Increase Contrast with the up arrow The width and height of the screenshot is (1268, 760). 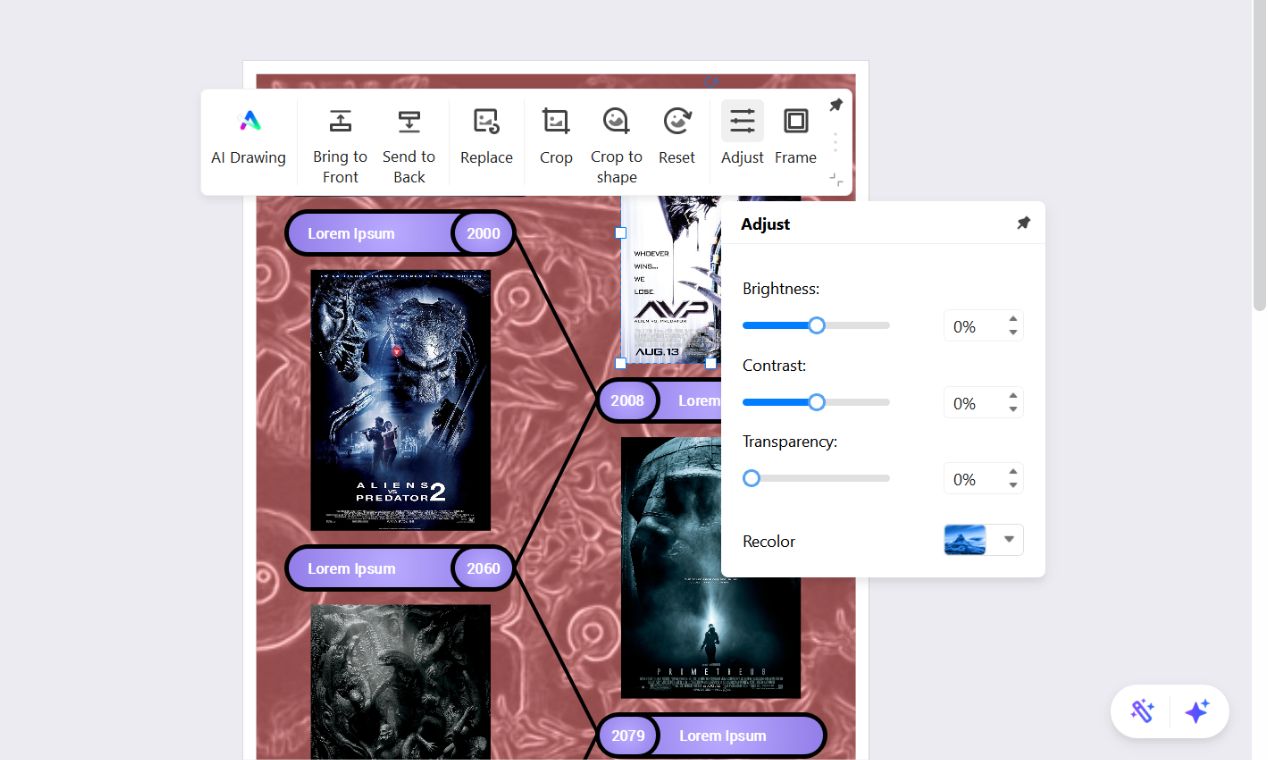point(1013,396)
